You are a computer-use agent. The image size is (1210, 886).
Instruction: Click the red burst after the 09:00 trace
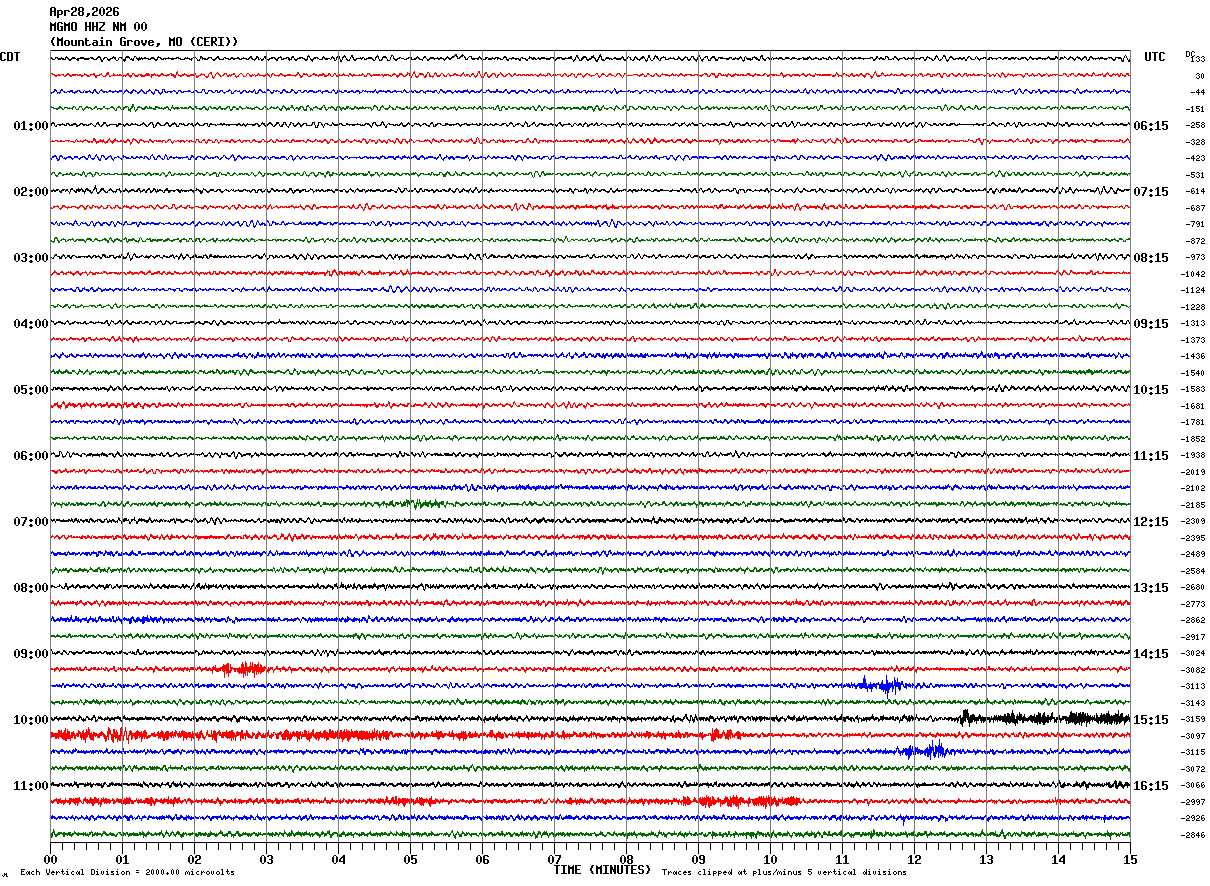pos(243,669)
